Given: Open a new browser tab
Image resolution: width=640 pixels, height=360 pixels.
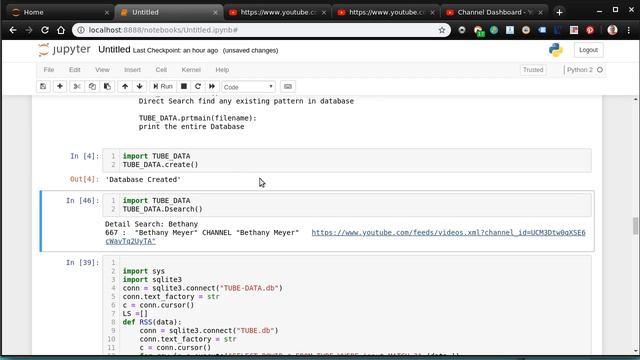Looking at the screenshot, I should pos(559,12).
